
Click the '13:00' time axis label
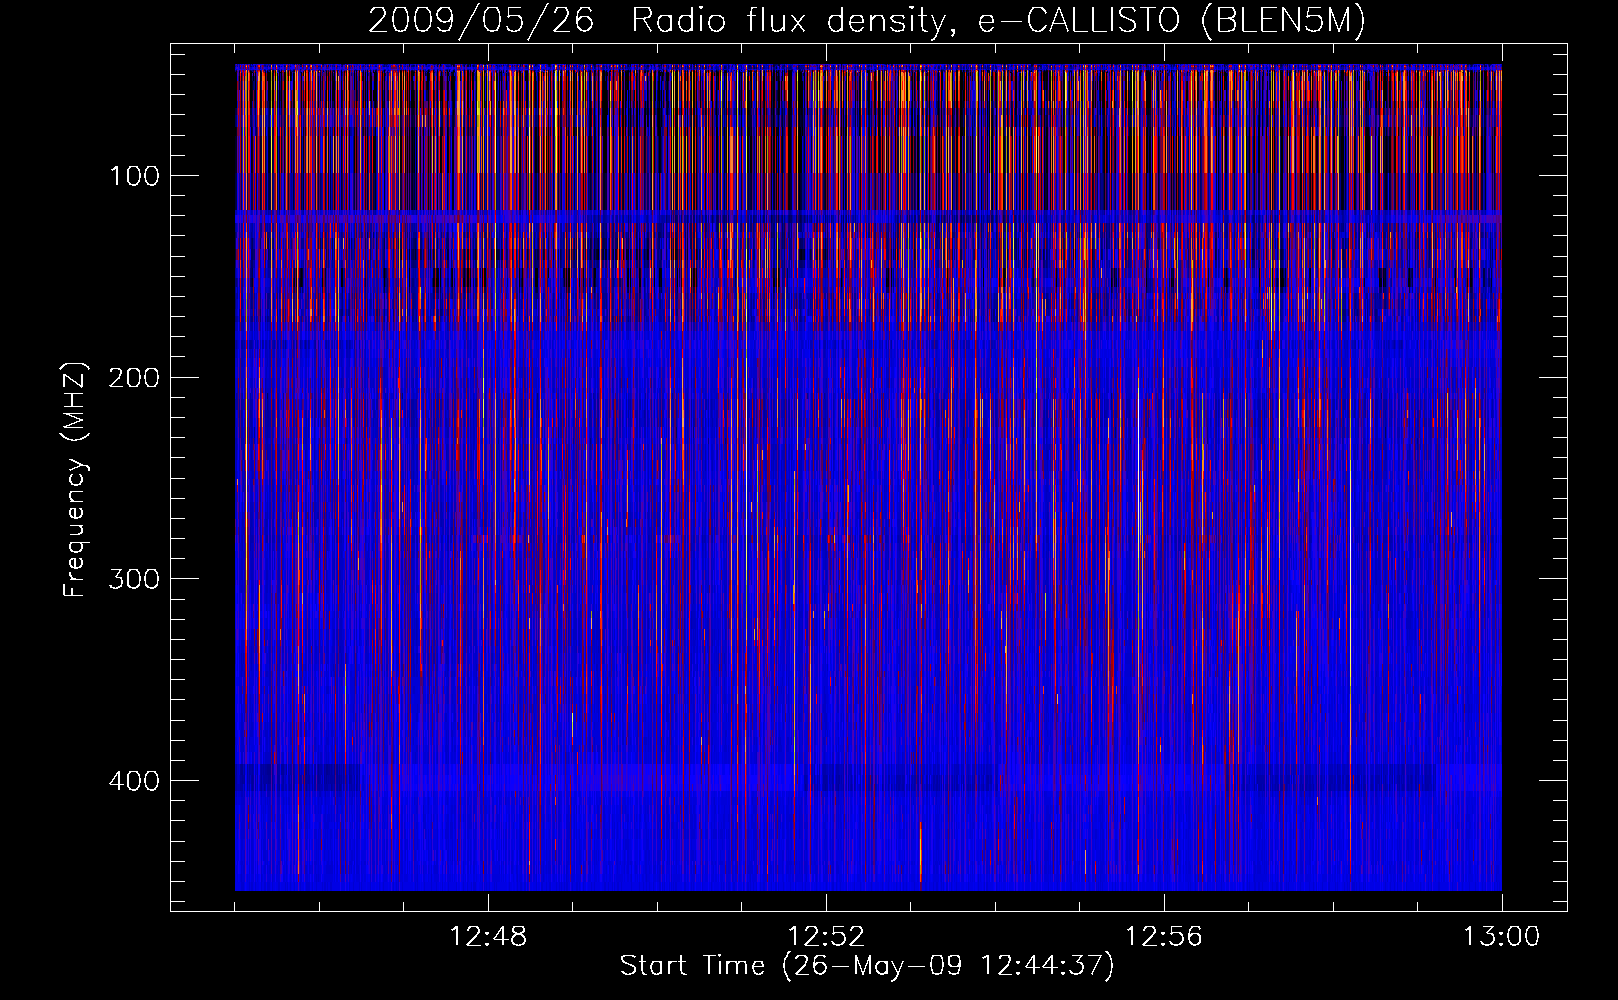coord(1502,937)
